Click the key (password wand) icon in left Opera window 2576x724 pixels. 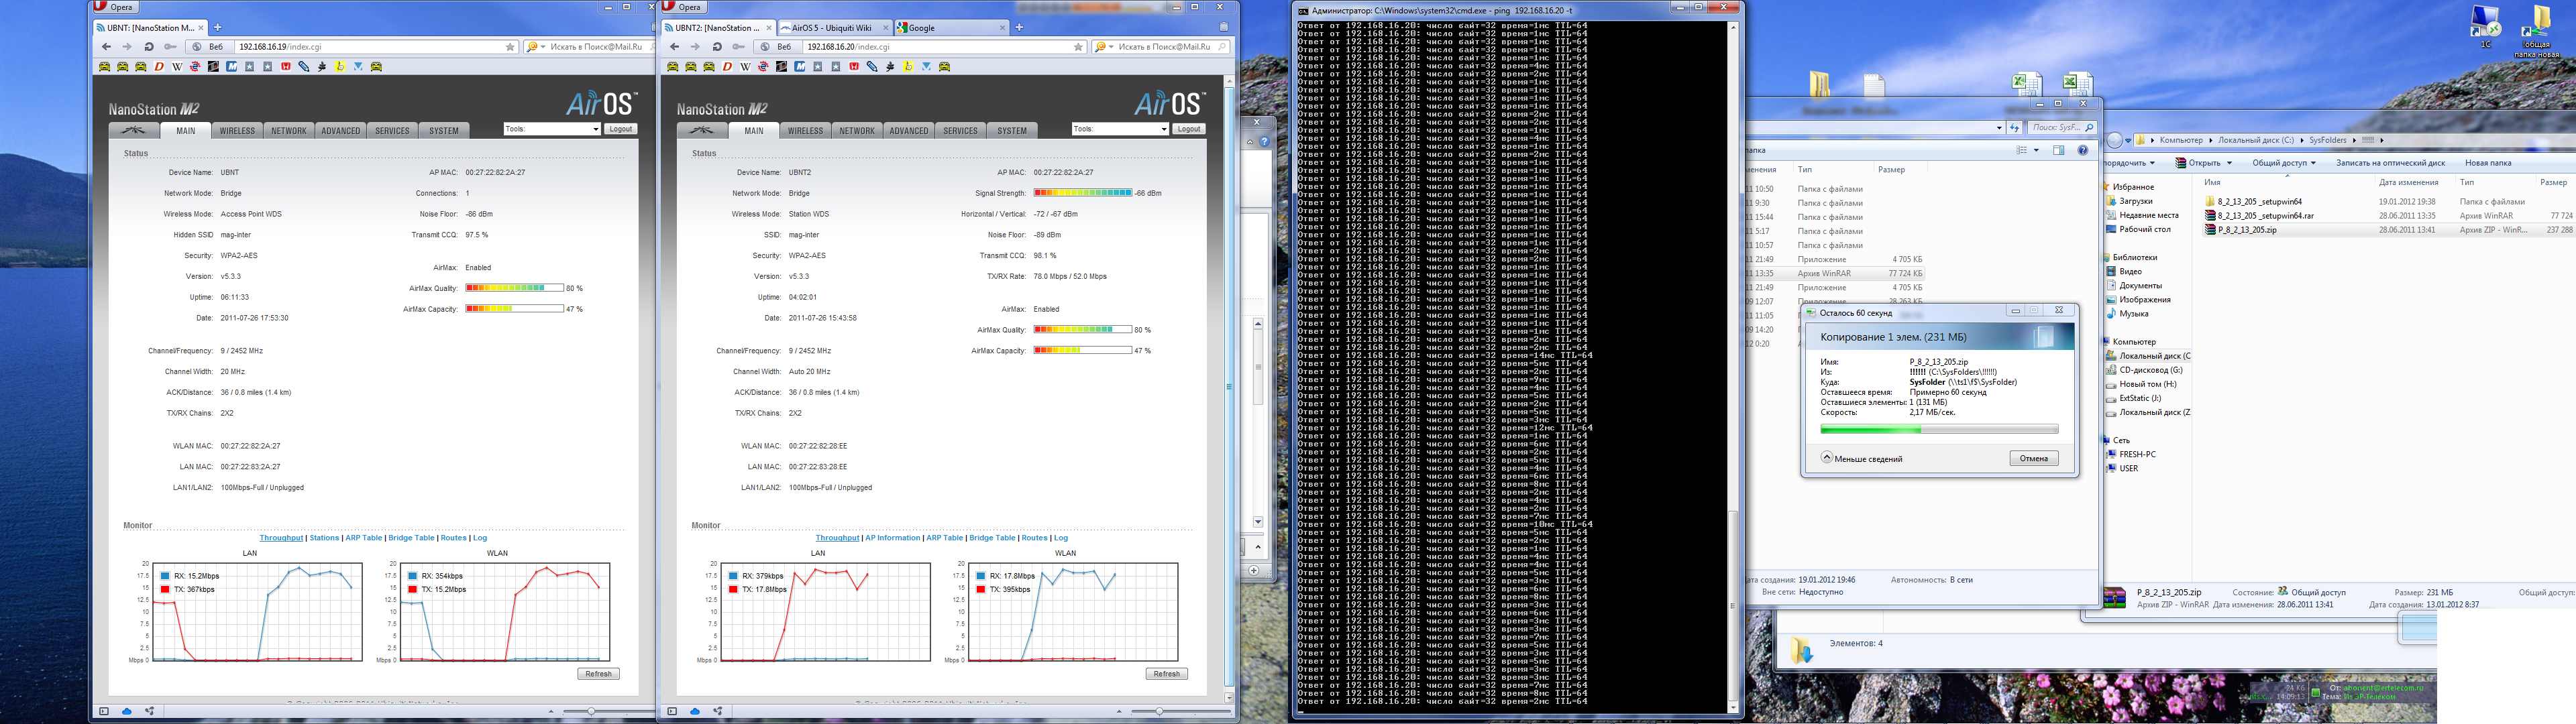pos(171,46)
